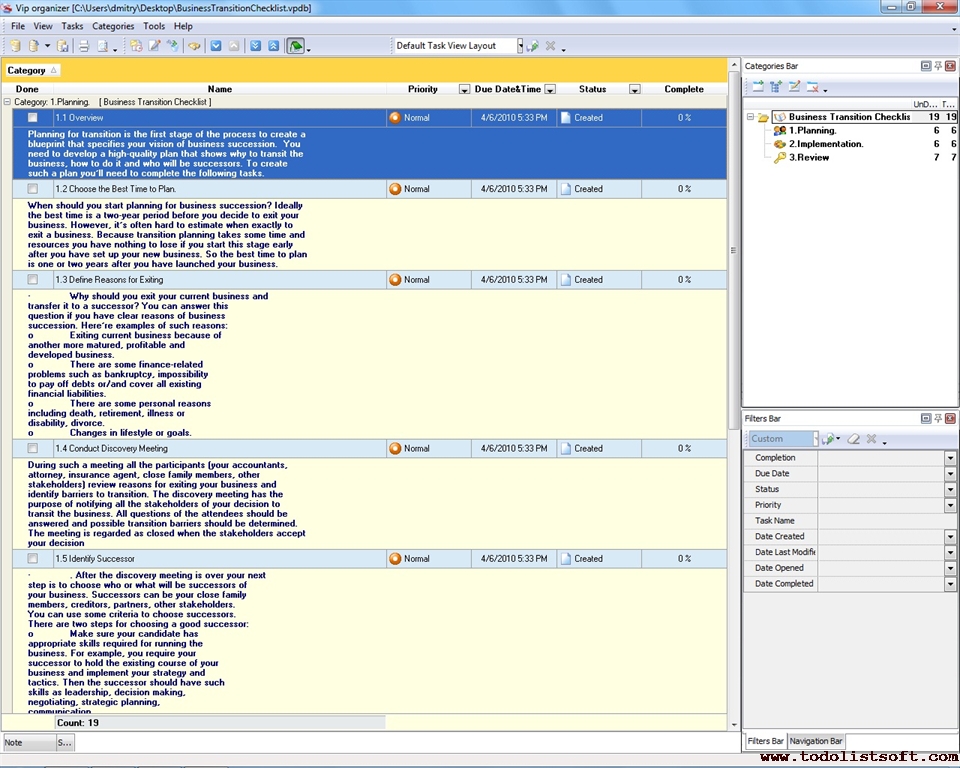The image size is (960, 768).
Task: Open the Completion filter dropdown
Action: (x=950, y=458)
